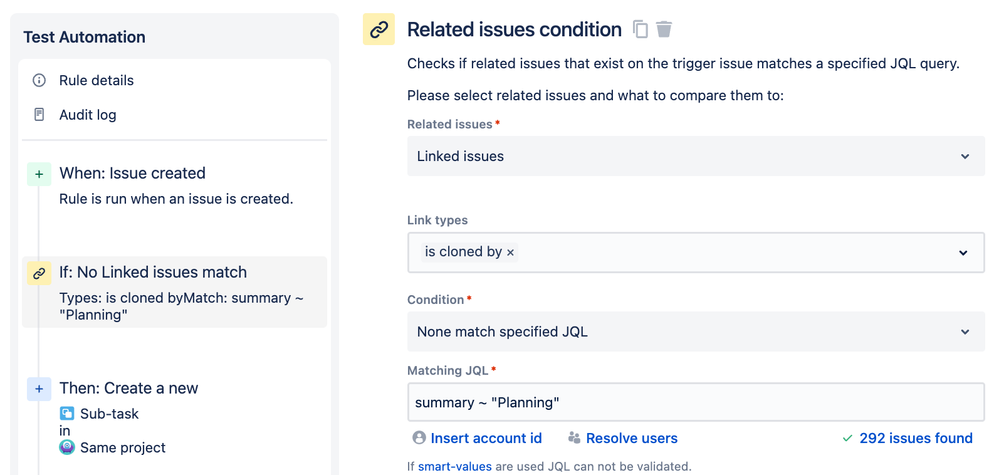Image resolution: width=999 pixels, height=475 pixels.
Task: Click the large link icon beside heading
Action: pos(379,30)
